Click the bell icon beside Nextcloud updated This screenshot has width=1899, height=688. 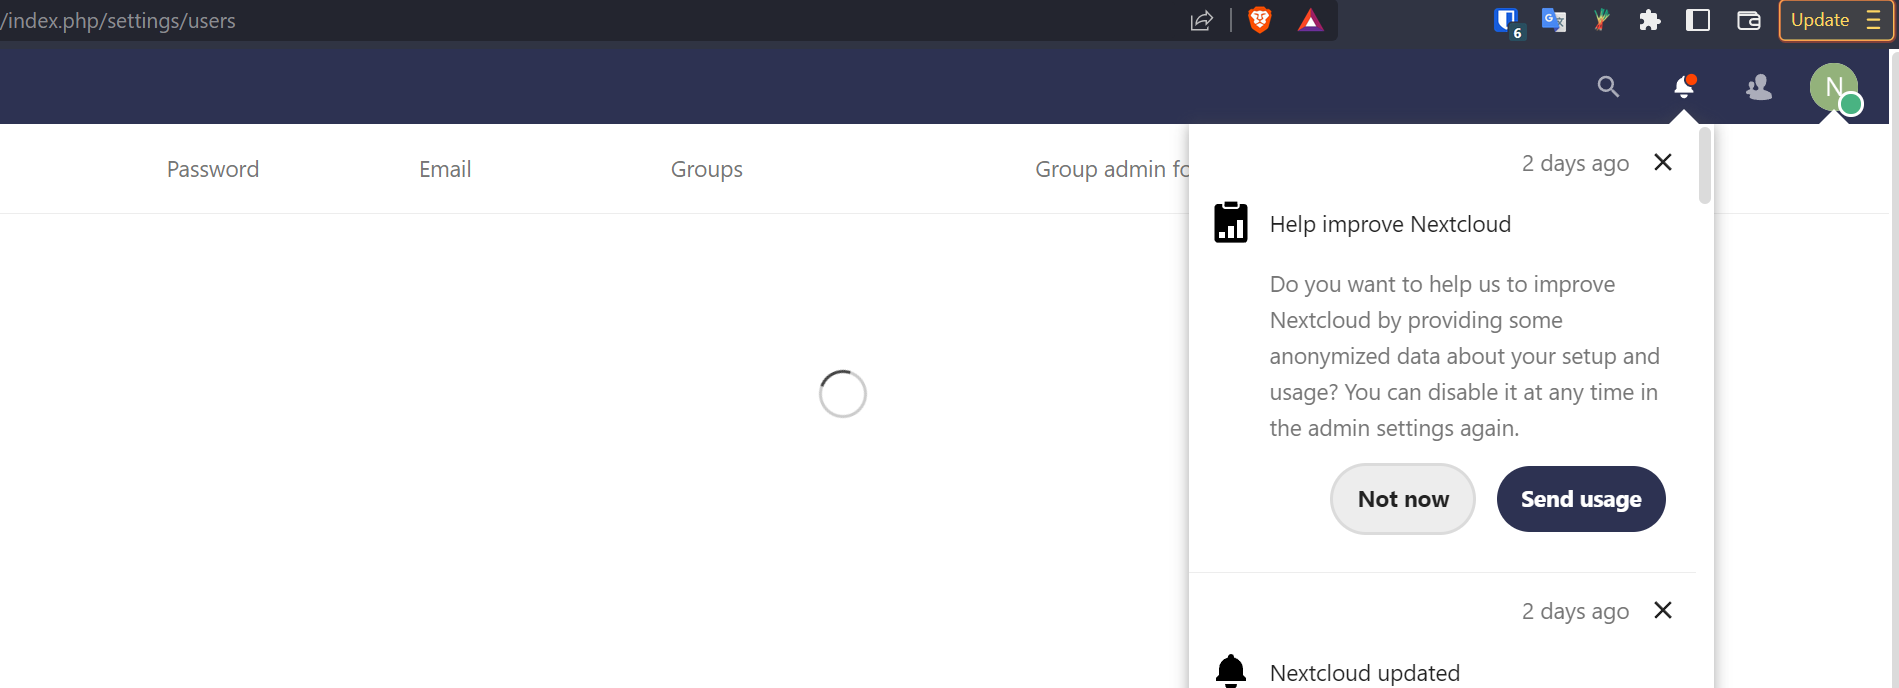(1231, 671)
